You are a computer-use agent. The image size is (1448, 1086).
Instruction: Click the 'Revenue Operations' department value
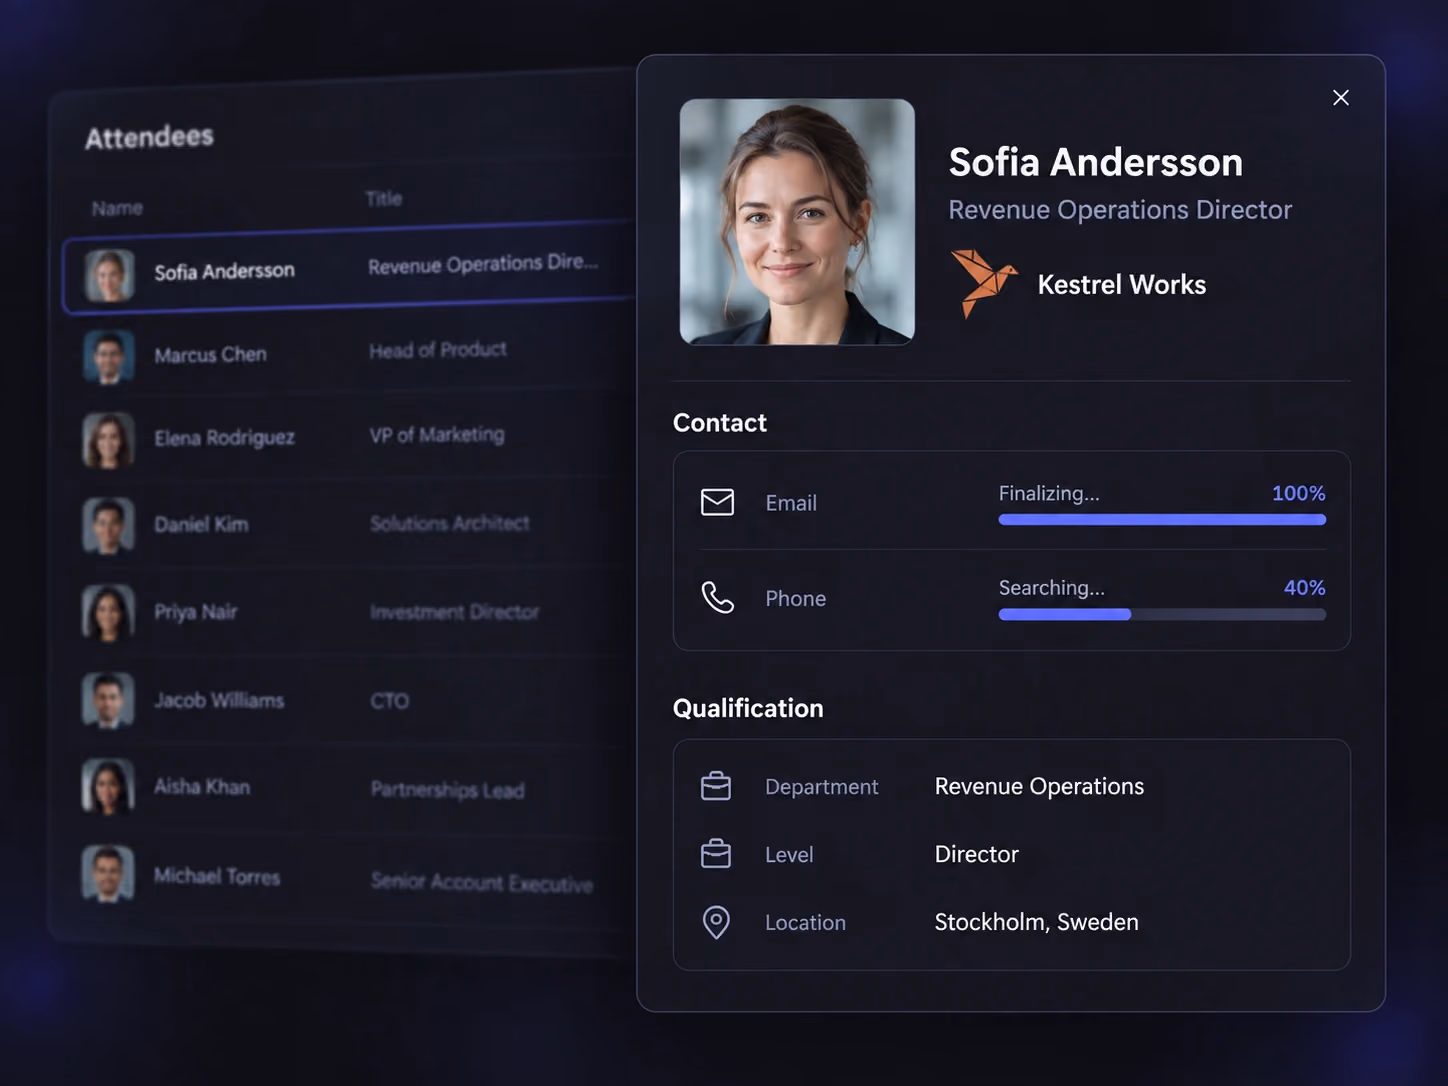click(x=1039, y=786)
